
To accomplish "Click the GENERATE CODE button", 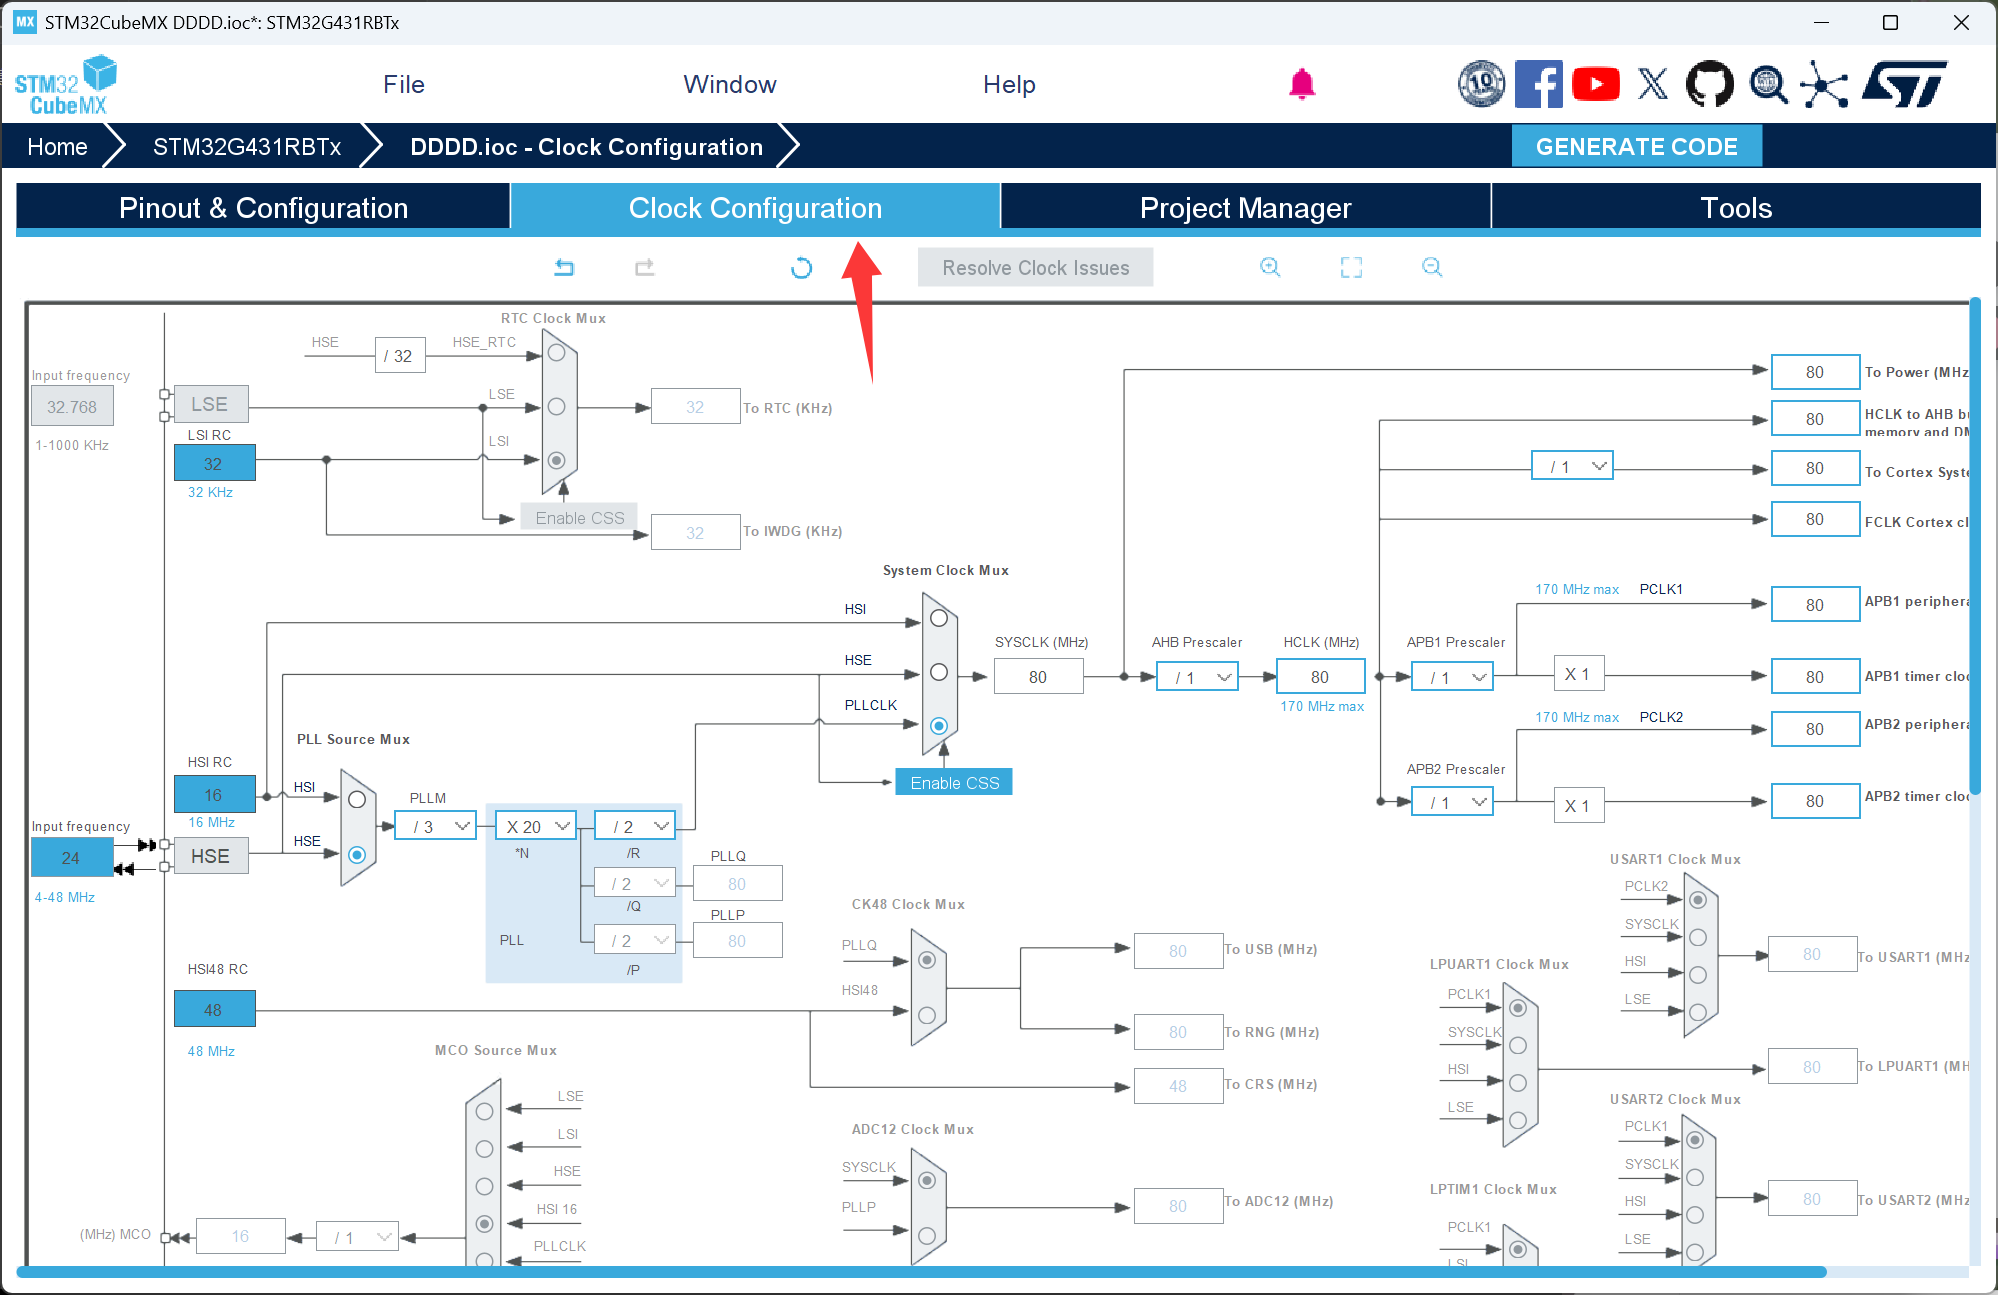I will pyautogui.click(x=1636, y=147).
